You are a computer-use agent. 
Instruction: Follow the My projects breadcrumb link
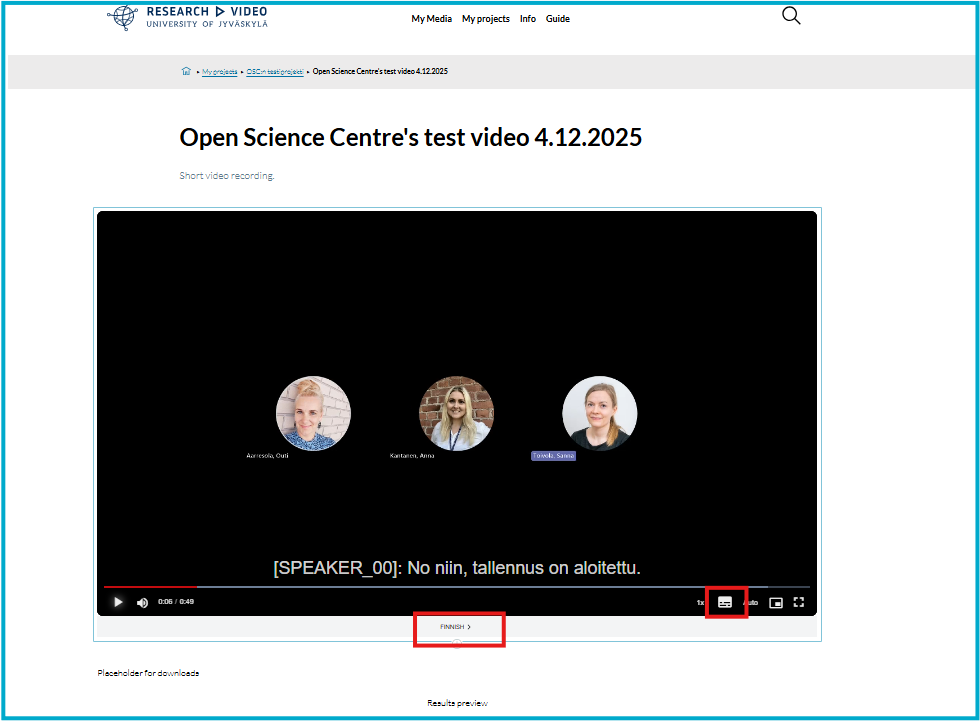[x=219, y=72]
